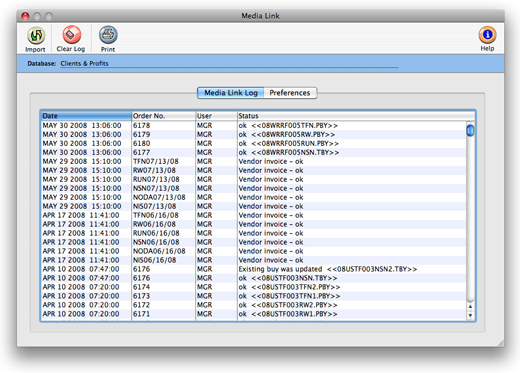Screen dimensions: 520x373
Task: Select order RW06/16/08 row
Action: 253,225
